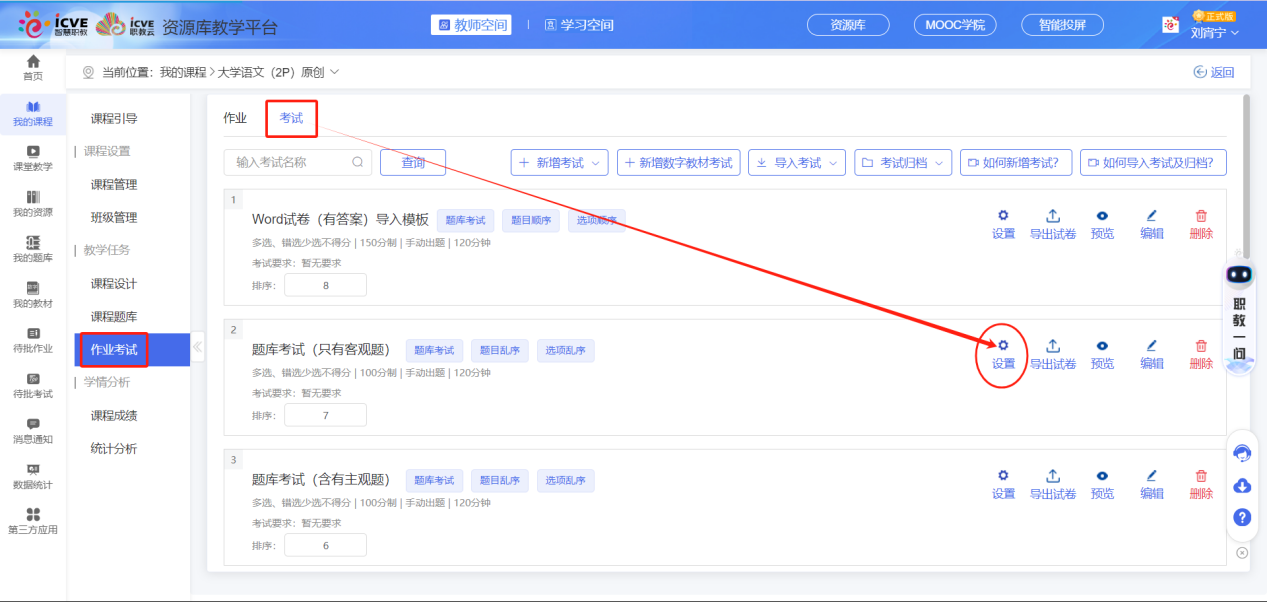
Task: Open settings for 题库考试（只有客观题）
Action: pyautogui.click(x=1003, y=353)
